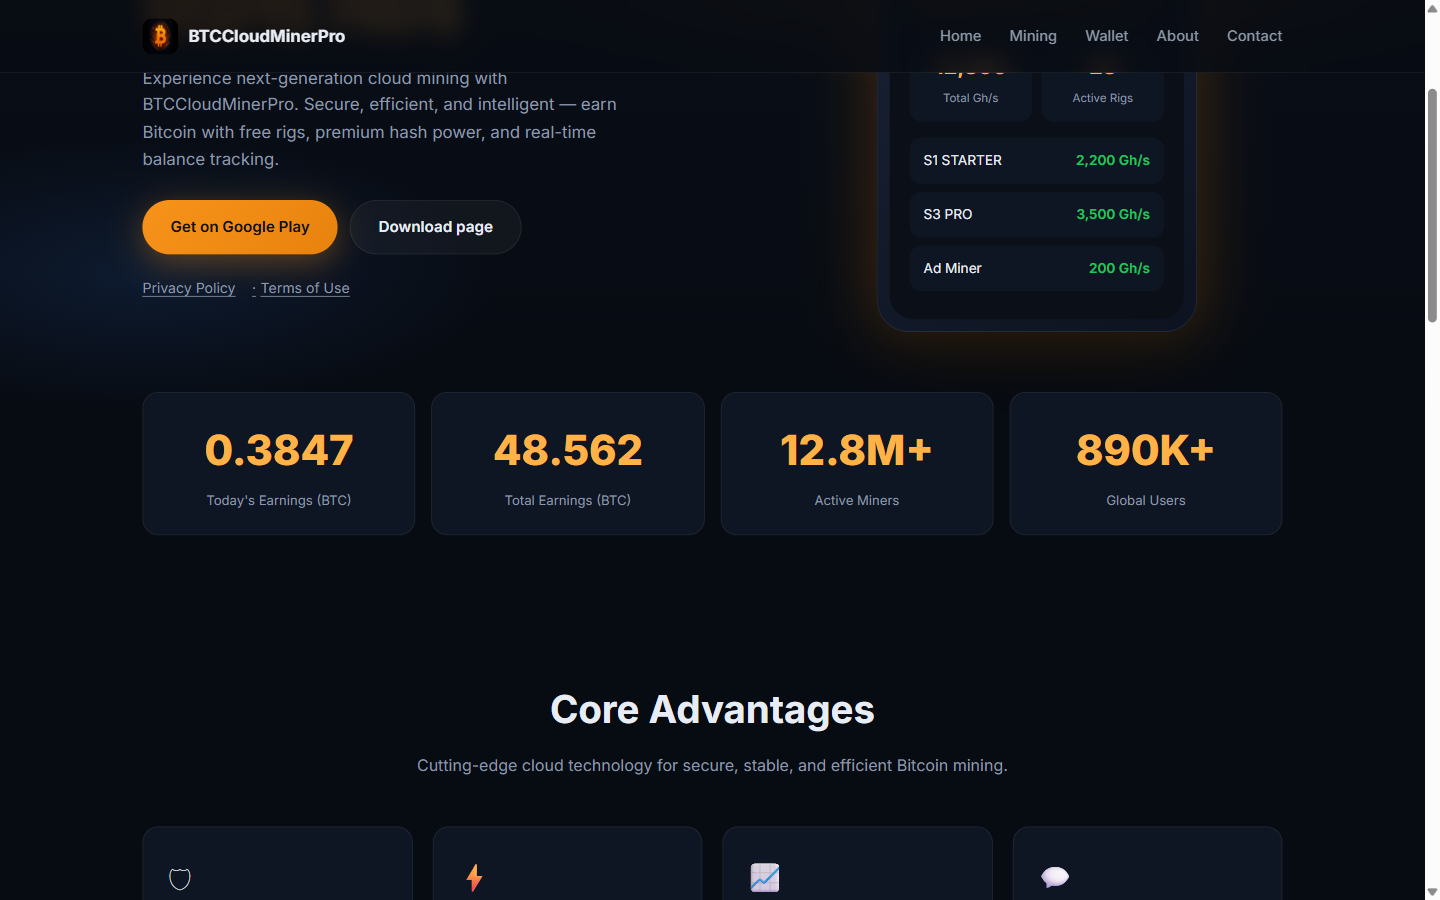Select the S1 STARTER rig row
This screenshot has width=1440, height=900.
(x=1037, y=160)
